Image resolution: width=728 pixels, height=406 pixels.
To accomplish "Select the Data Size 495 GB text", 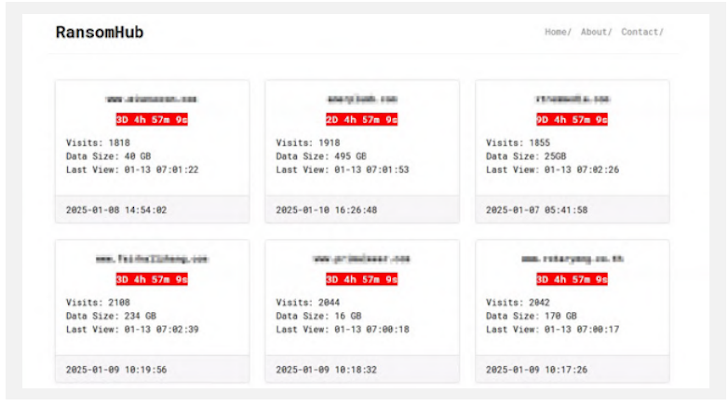I will pos(321,156).
